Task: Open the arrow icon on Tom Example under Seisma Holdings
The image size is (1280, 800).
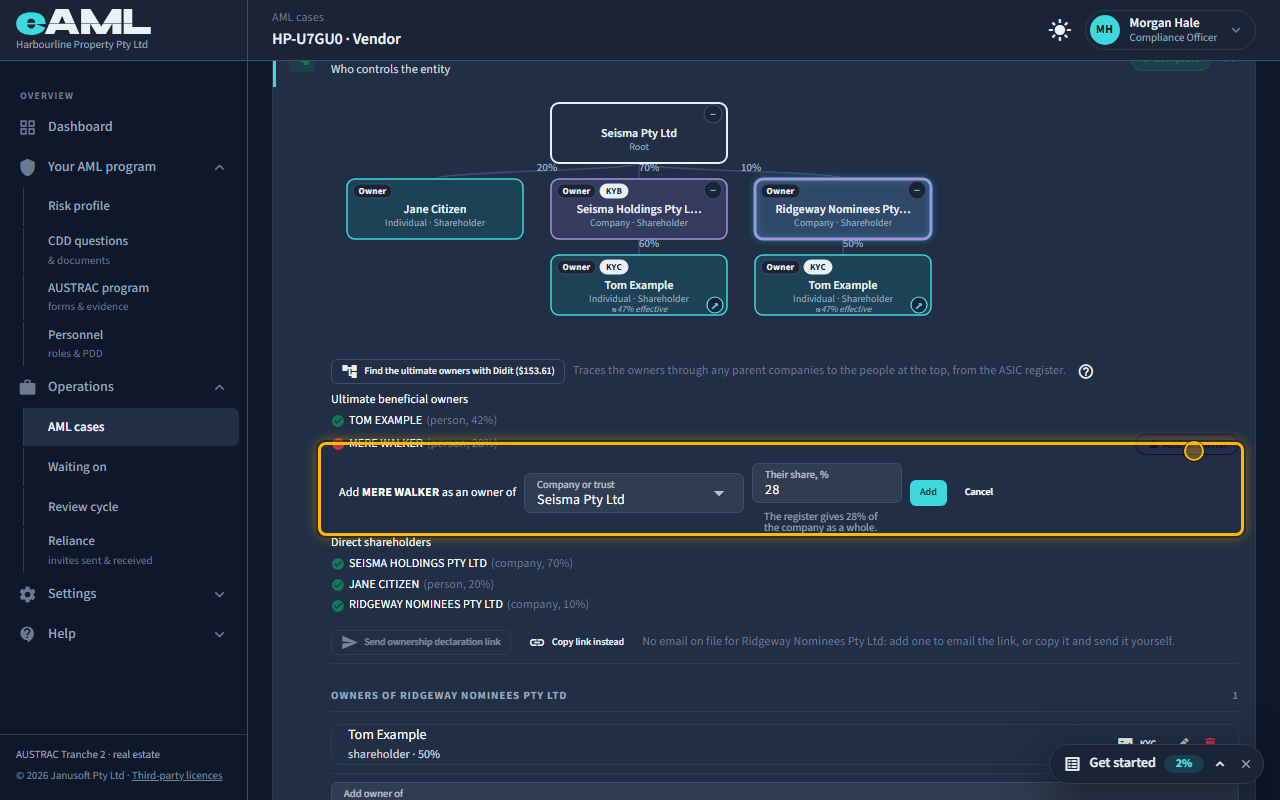Action: pos(715,305)
